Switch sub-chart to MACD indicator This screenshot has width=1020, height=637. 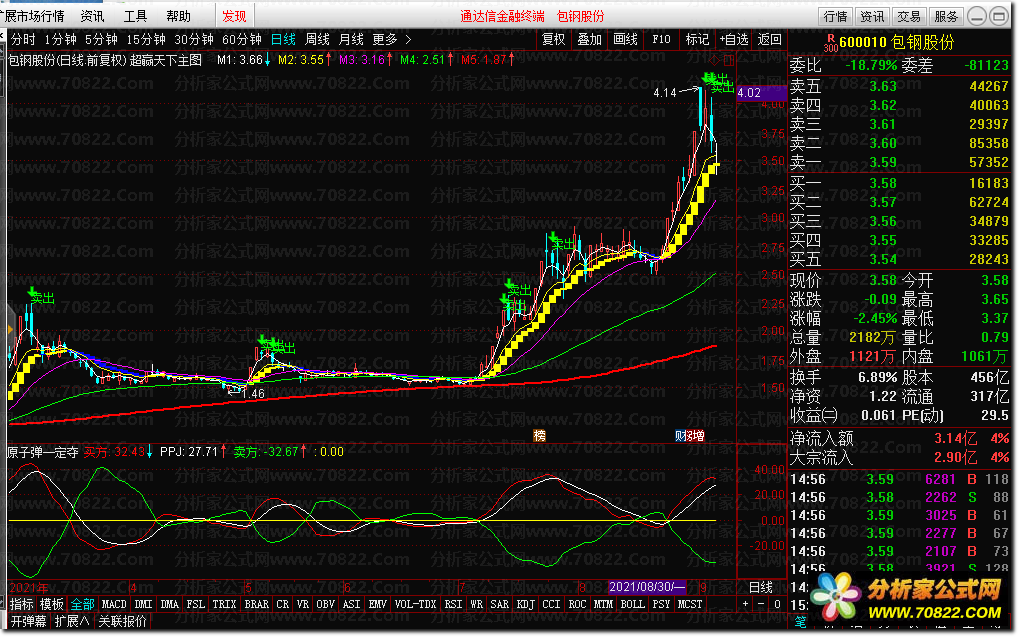point(114,604)
